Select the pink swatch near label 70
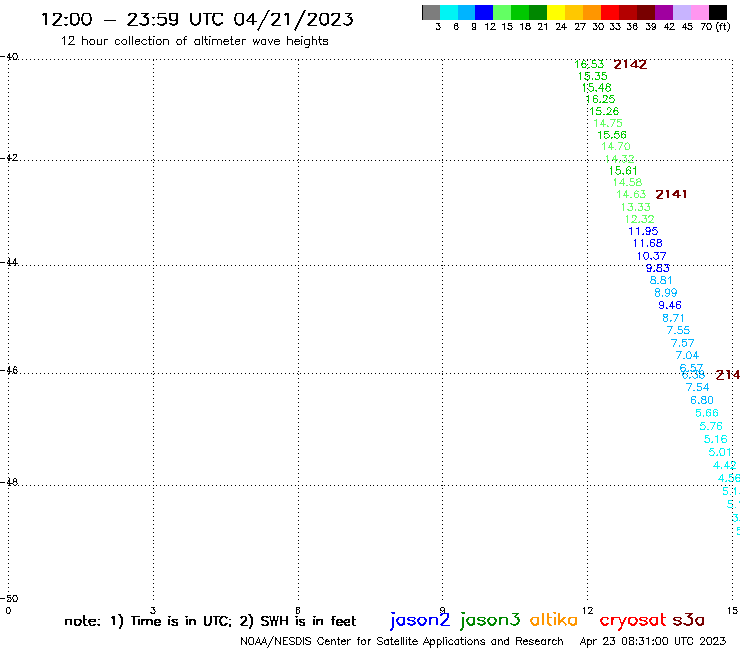The height and width of the screenshot is (650, 740). coord(699,12)
